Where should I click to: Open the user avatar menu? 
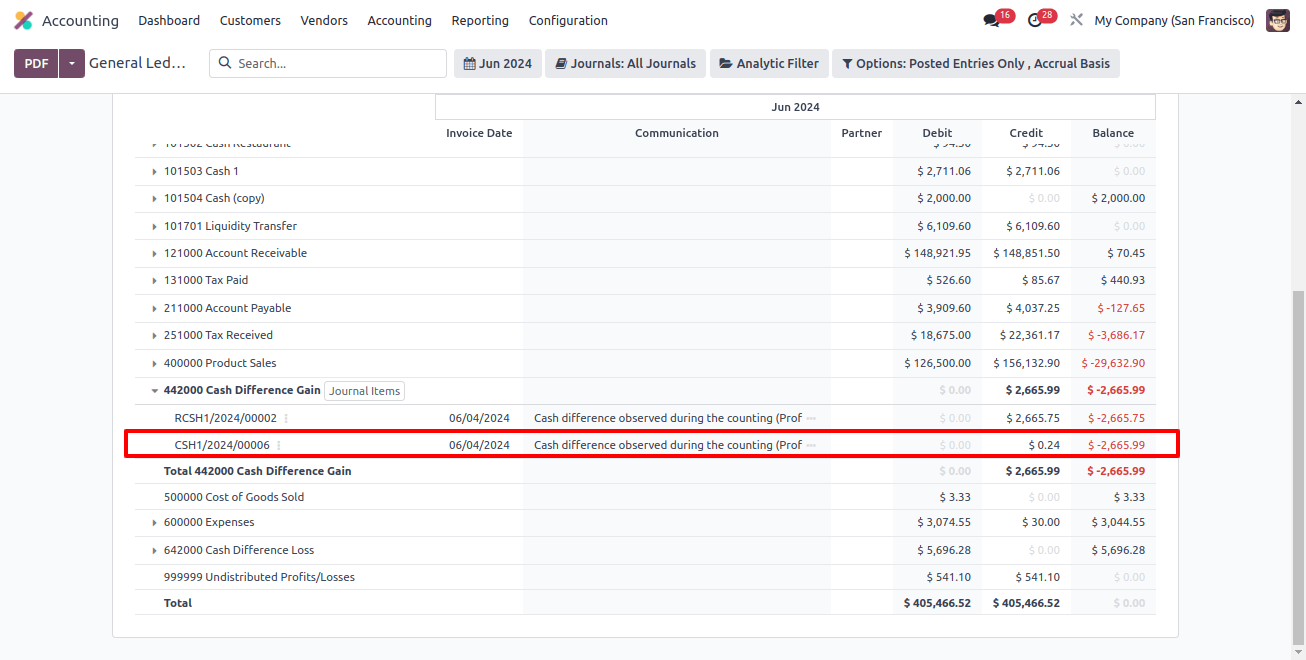[x=1278, y=20]
